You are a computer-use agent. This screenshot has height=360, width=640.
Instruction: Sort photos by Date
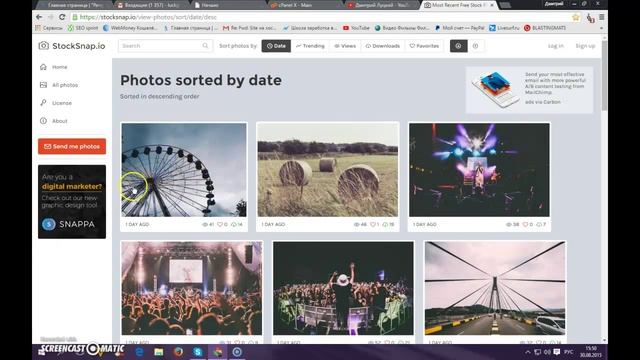(x=276, y=46)
